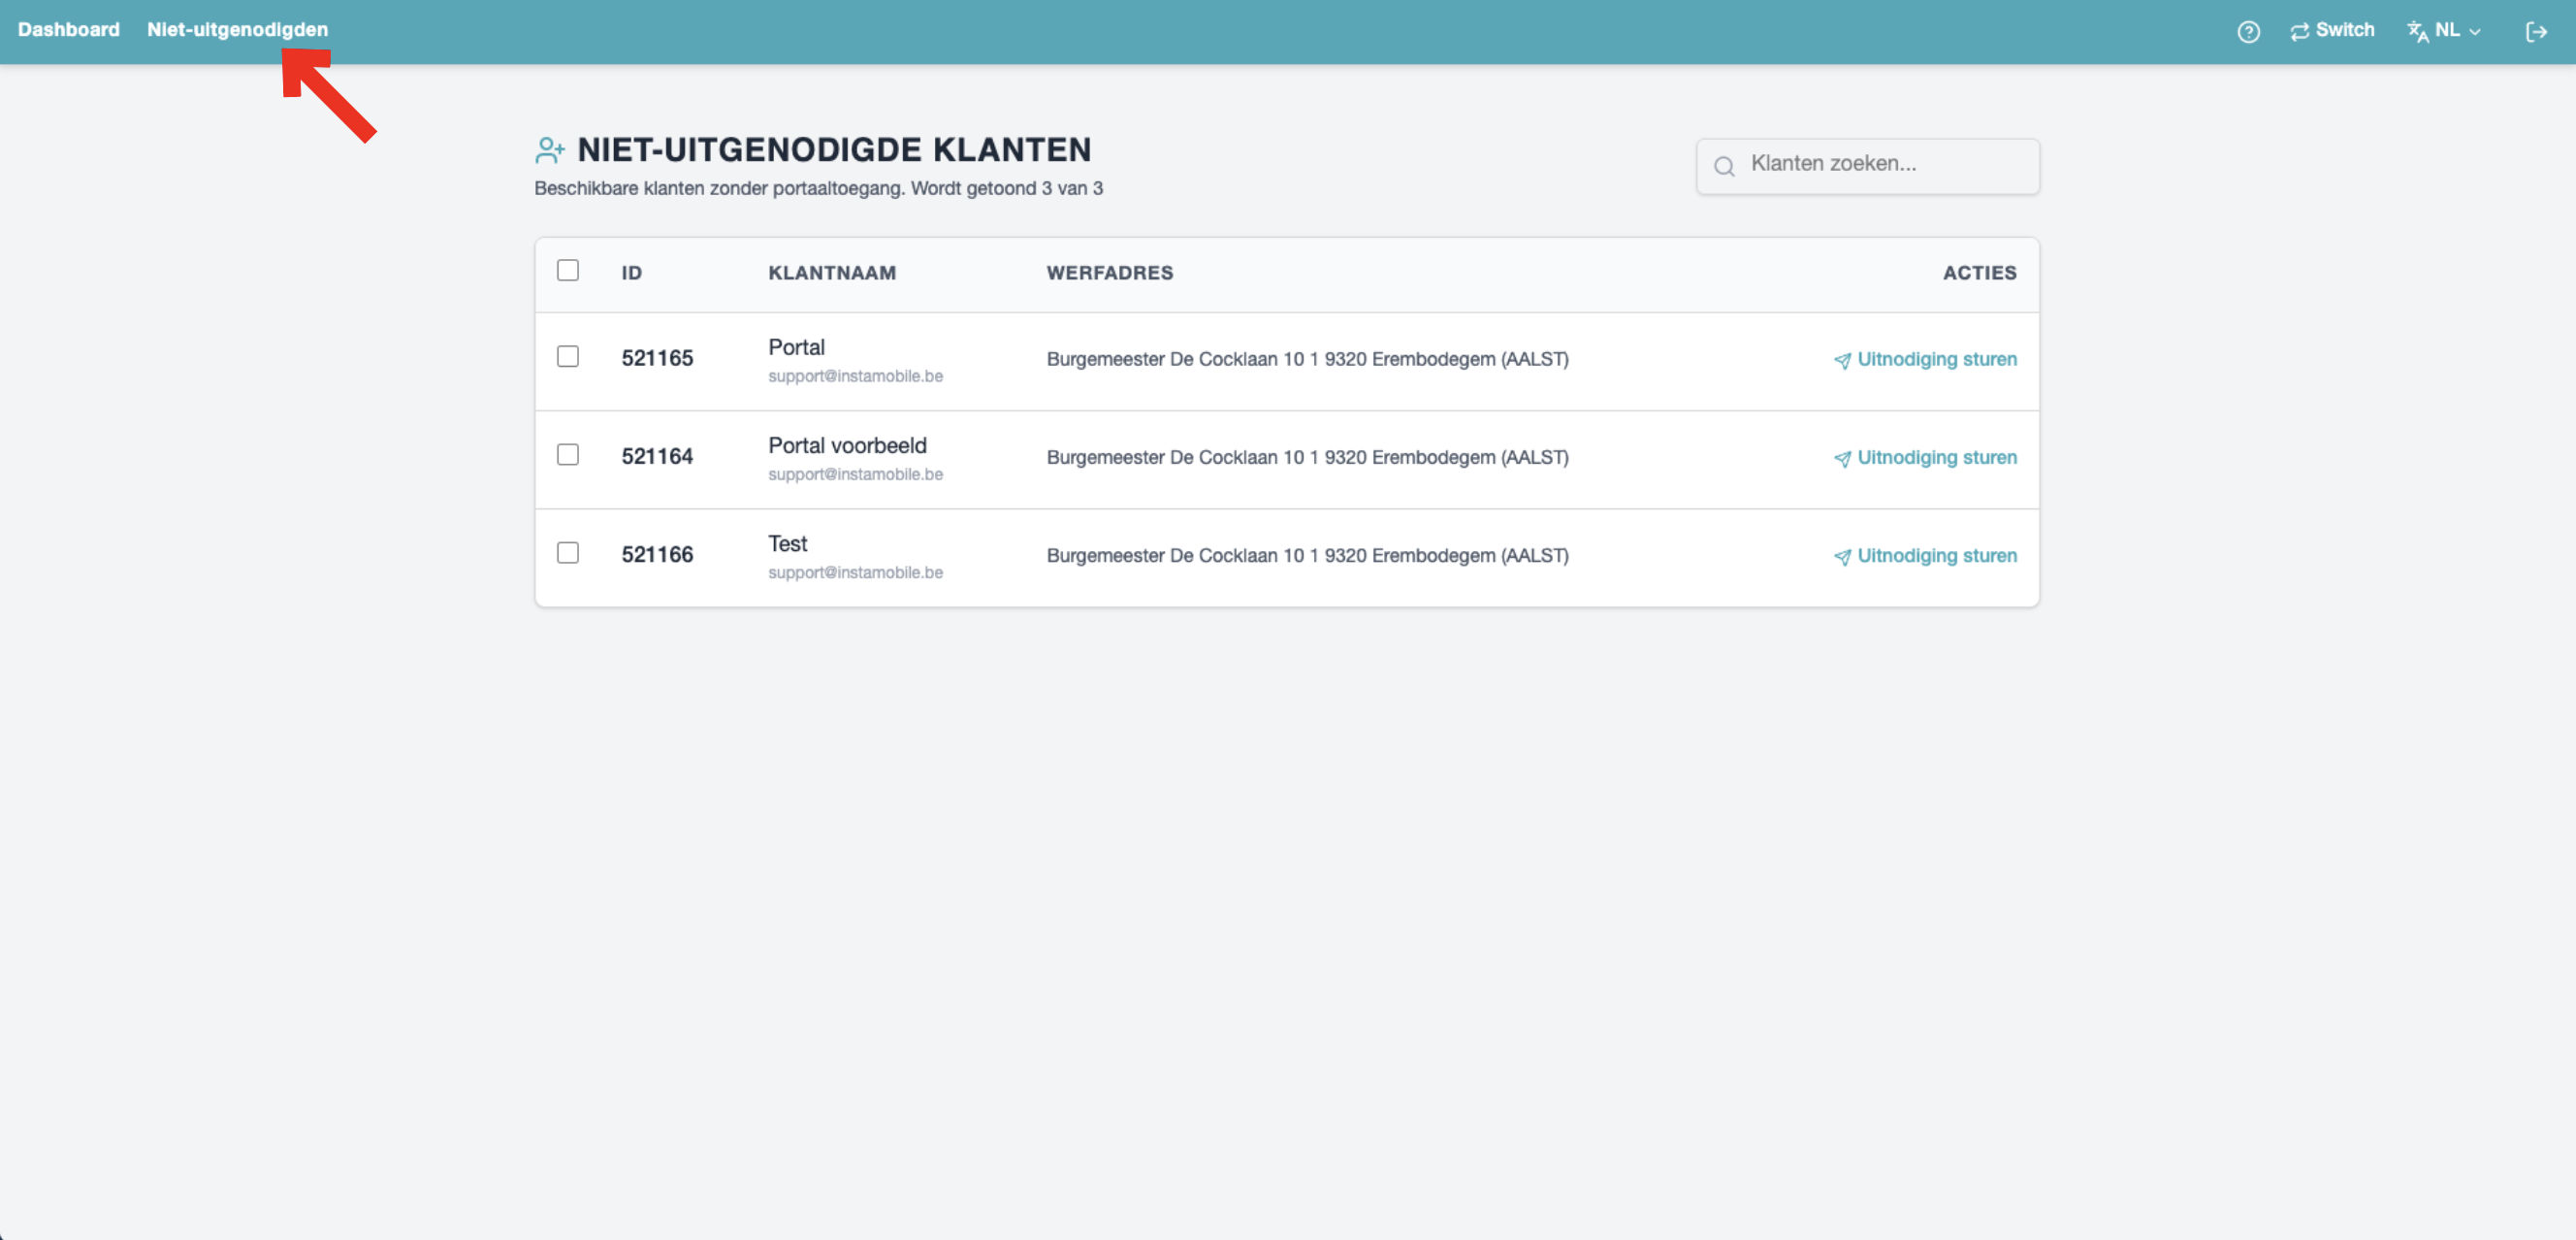Image resolution: width=2576 pixels, height=1240 pixels.
Task: Click the Switch account button
Action: pyautogui.click(x=2332, y=30)
